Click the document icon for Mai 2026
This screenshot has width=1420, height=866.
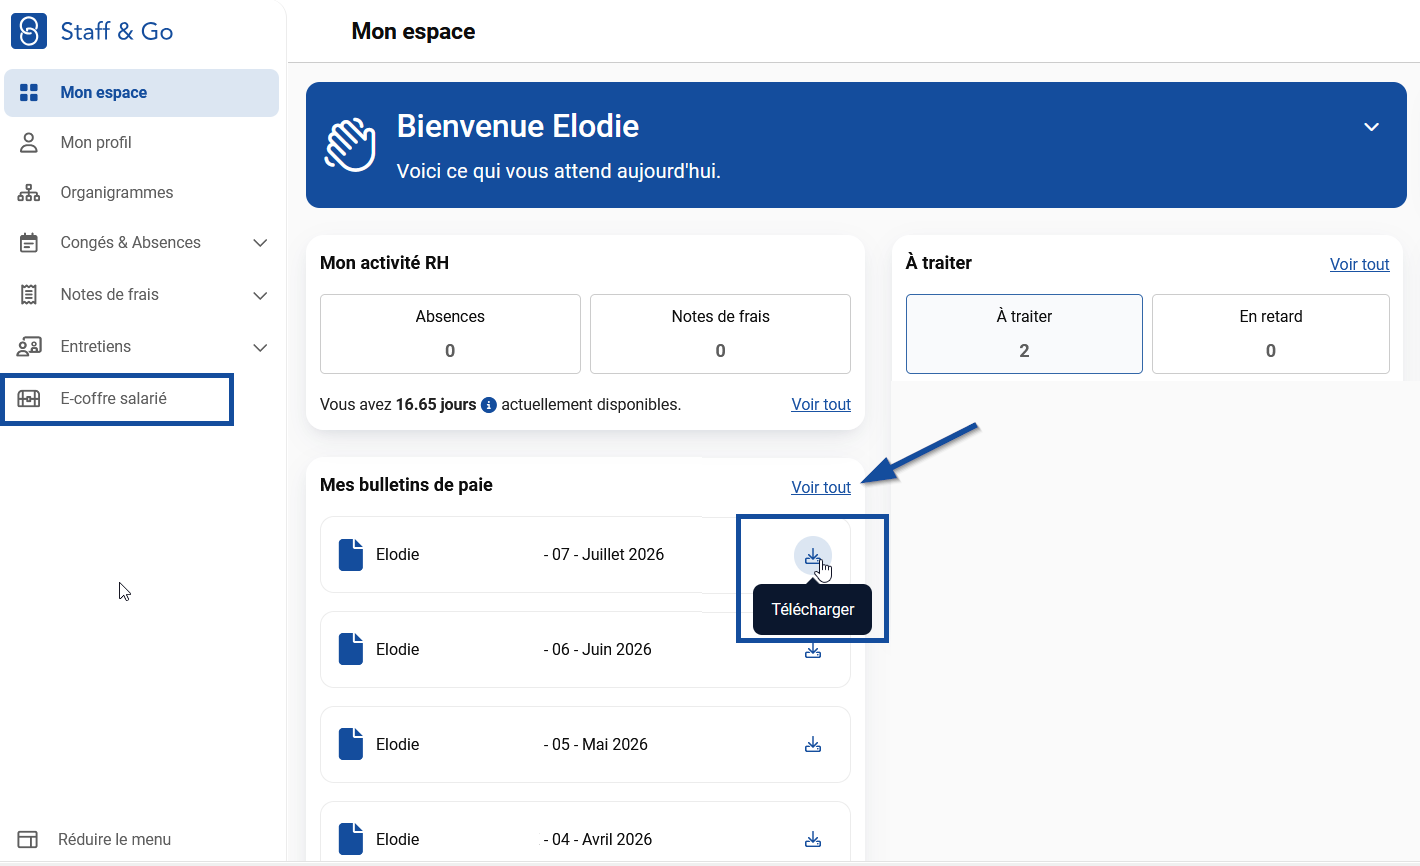351,745
